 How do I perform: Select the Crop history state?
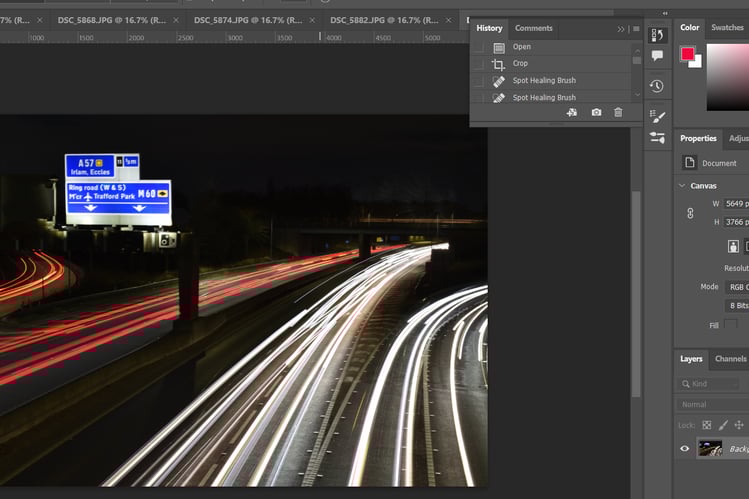pyautogui.click(x=558, y=64)
